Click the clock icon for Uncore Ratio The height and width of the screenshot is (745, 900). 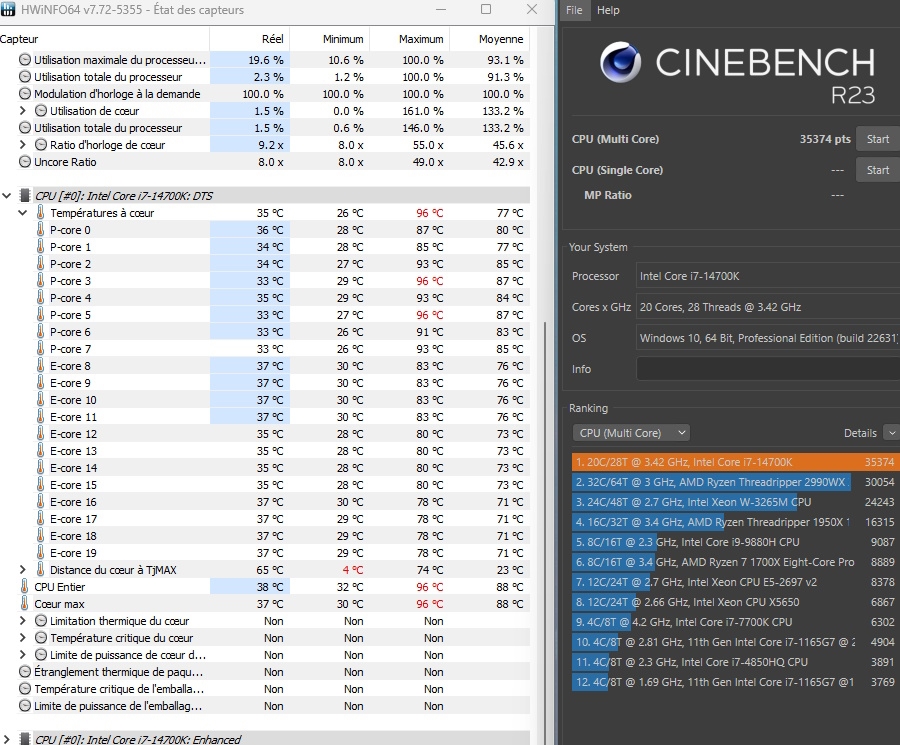click(25, 162)
